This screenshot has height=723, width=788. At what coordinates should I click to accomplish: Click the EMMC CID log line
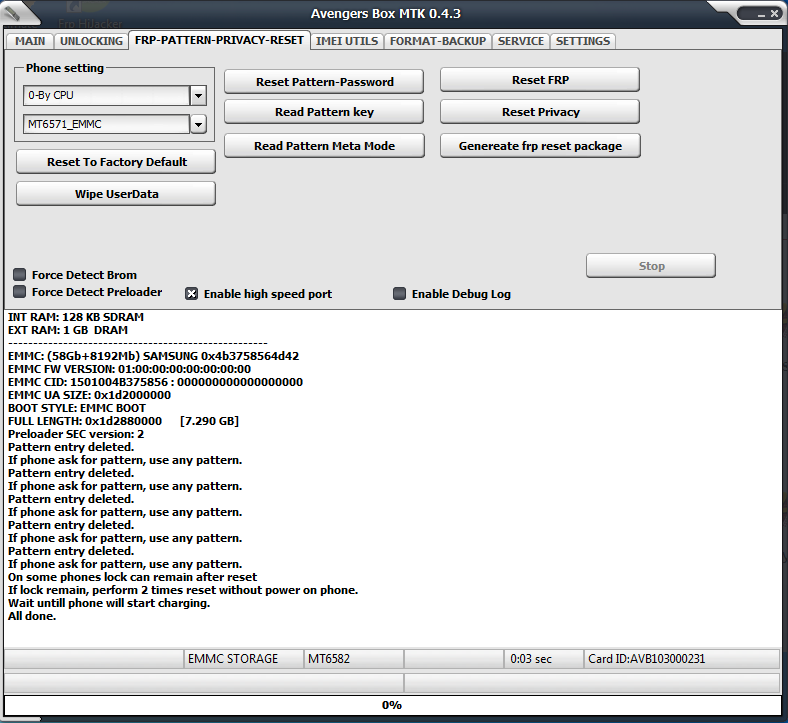pyautogui.click(x=155, y=382)
